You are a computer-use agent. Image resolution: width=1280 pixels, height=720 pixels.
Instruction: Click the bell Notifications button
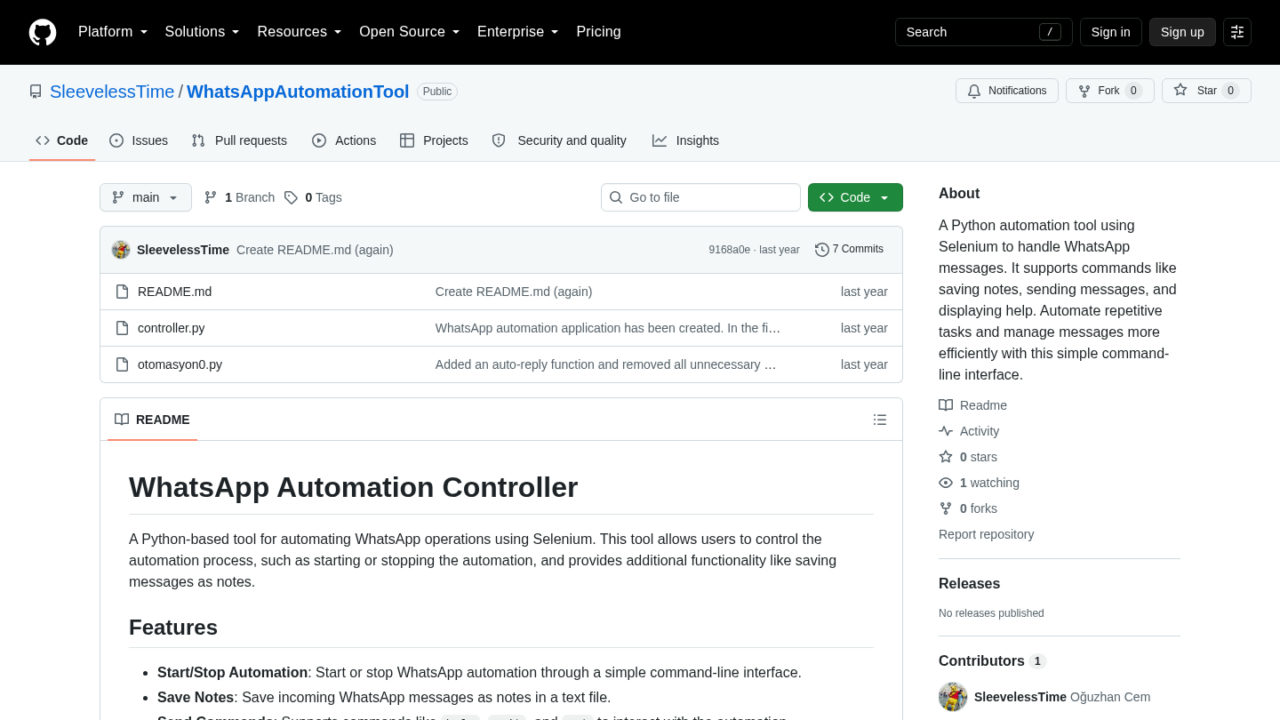pos(1007,91)
